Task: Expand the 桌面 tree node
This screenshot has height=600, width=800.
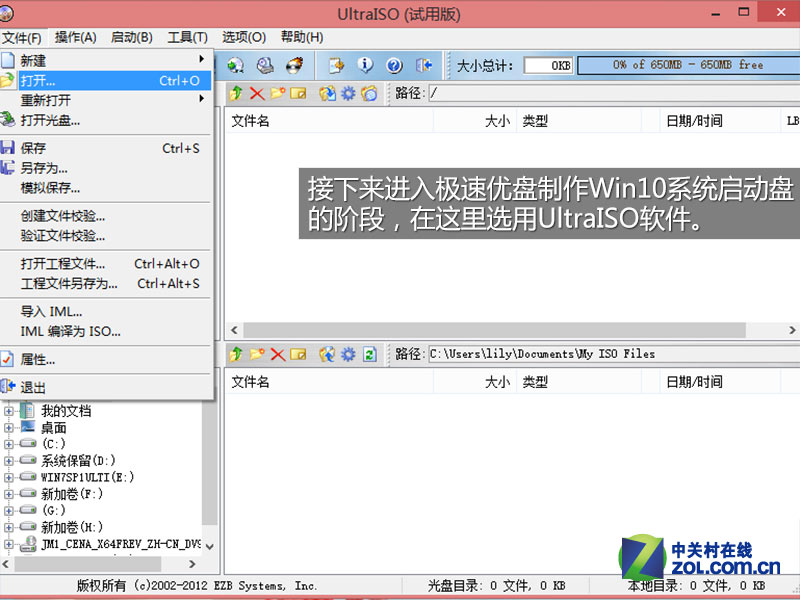Action: 9,428
